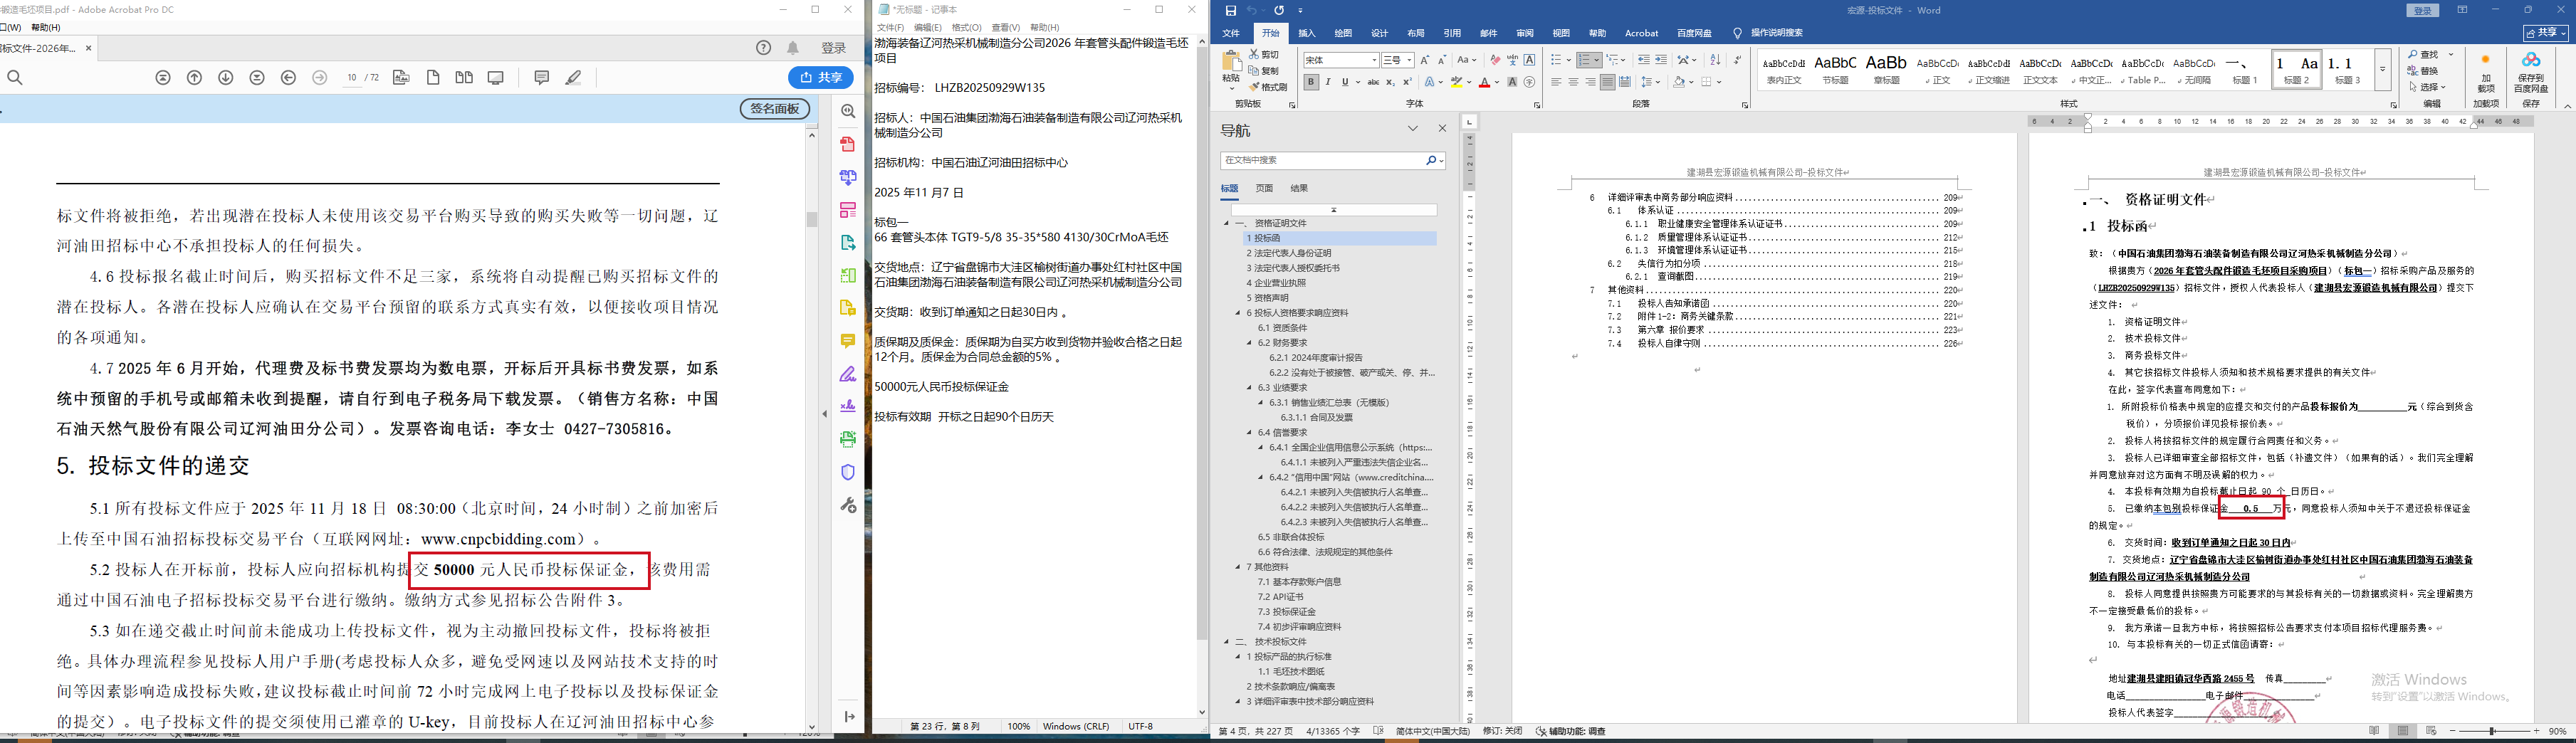Image resolution: width=2576 pixels, height=743 pixels.
Task: Go to next page in Acrobat
Action: (226, 78)
